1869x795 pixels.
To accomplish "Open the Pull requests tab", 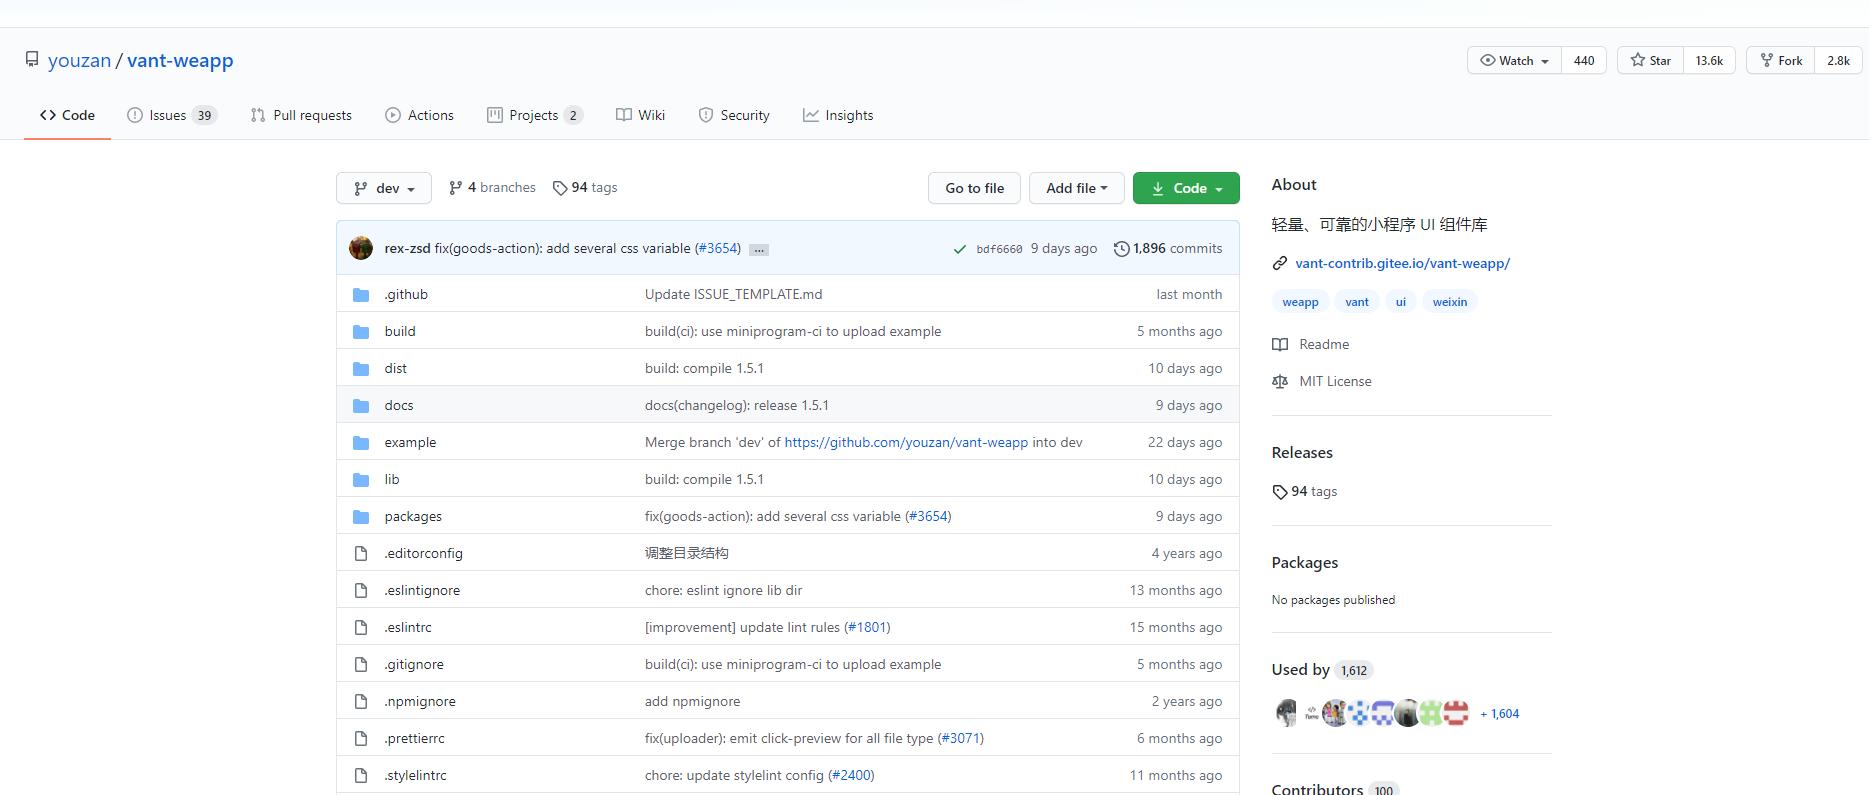I will (x=301, y=115).
